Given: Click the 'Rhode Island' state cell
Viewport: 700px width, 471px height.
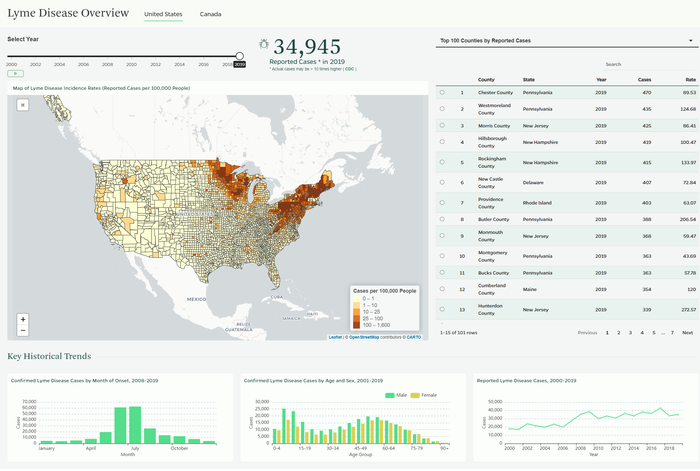Looking at the screenshot, I should pos(537,203).
